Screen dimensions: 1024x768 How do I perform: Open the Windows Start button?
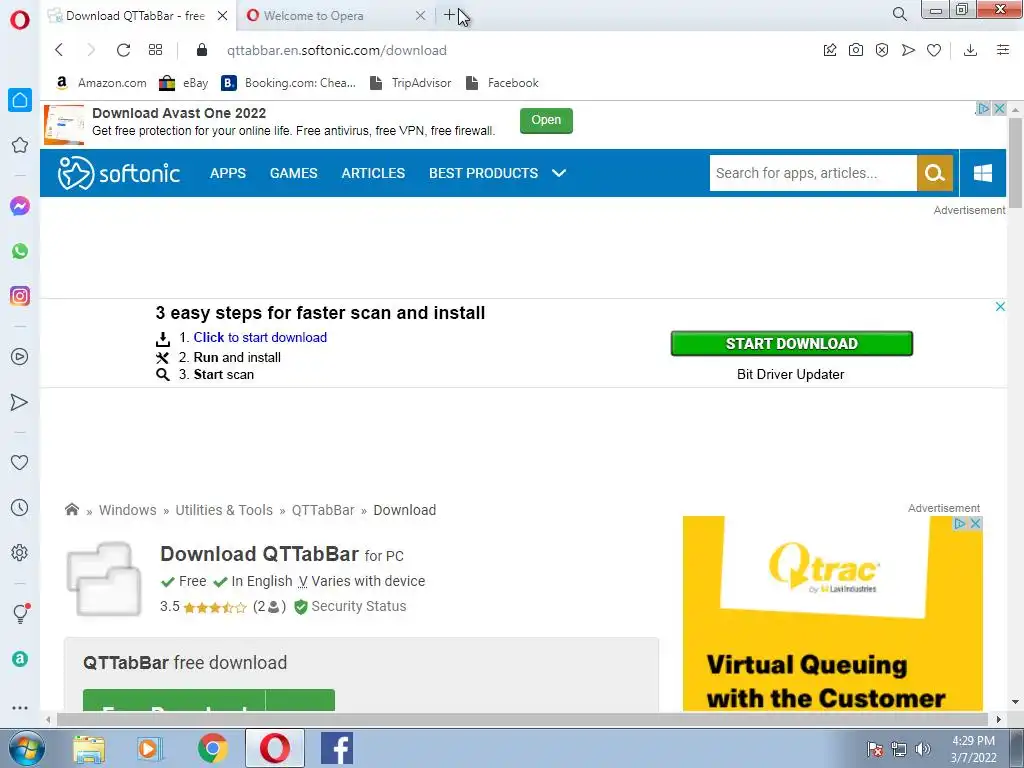[x=27, y=748]
